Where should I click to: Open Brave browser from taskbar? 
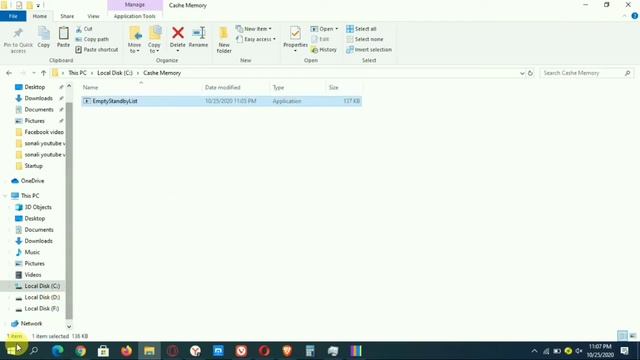(x=287, y=351)
